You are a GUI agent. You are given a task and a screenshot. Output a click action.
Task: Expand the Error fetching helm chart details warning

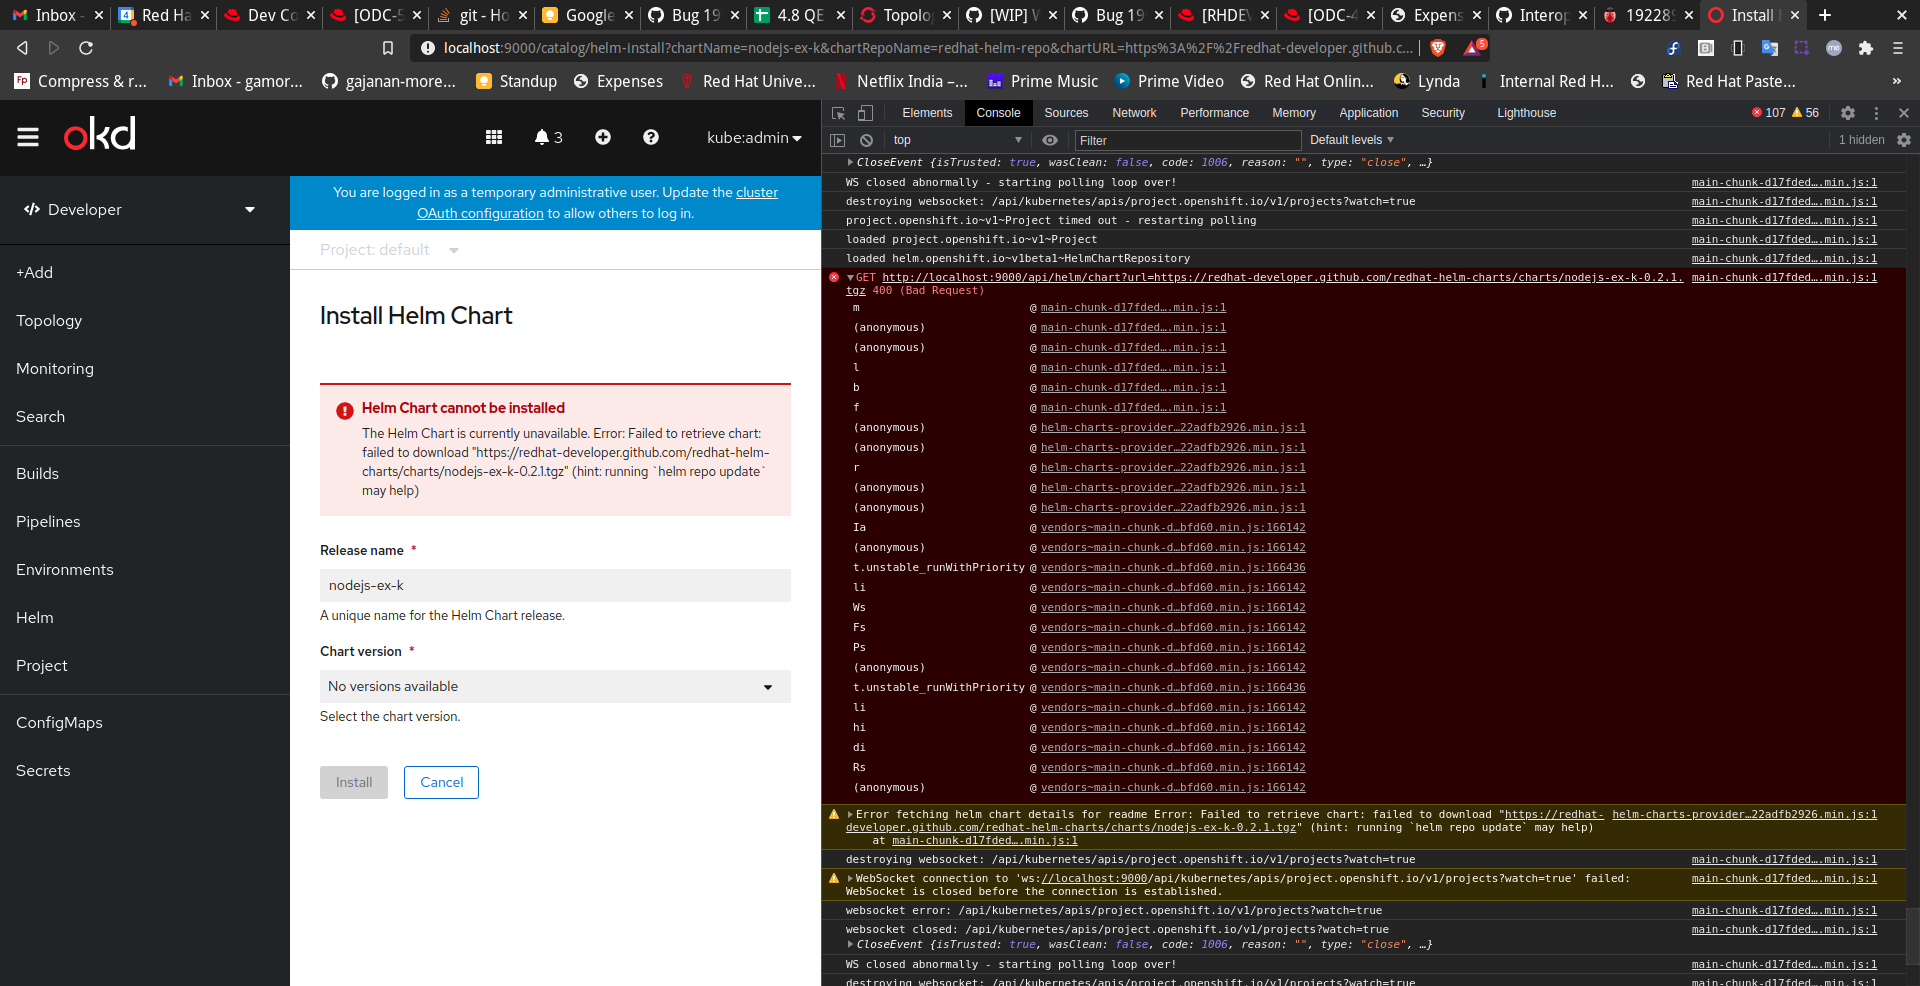pyautogui.click(x=850, y=814)
